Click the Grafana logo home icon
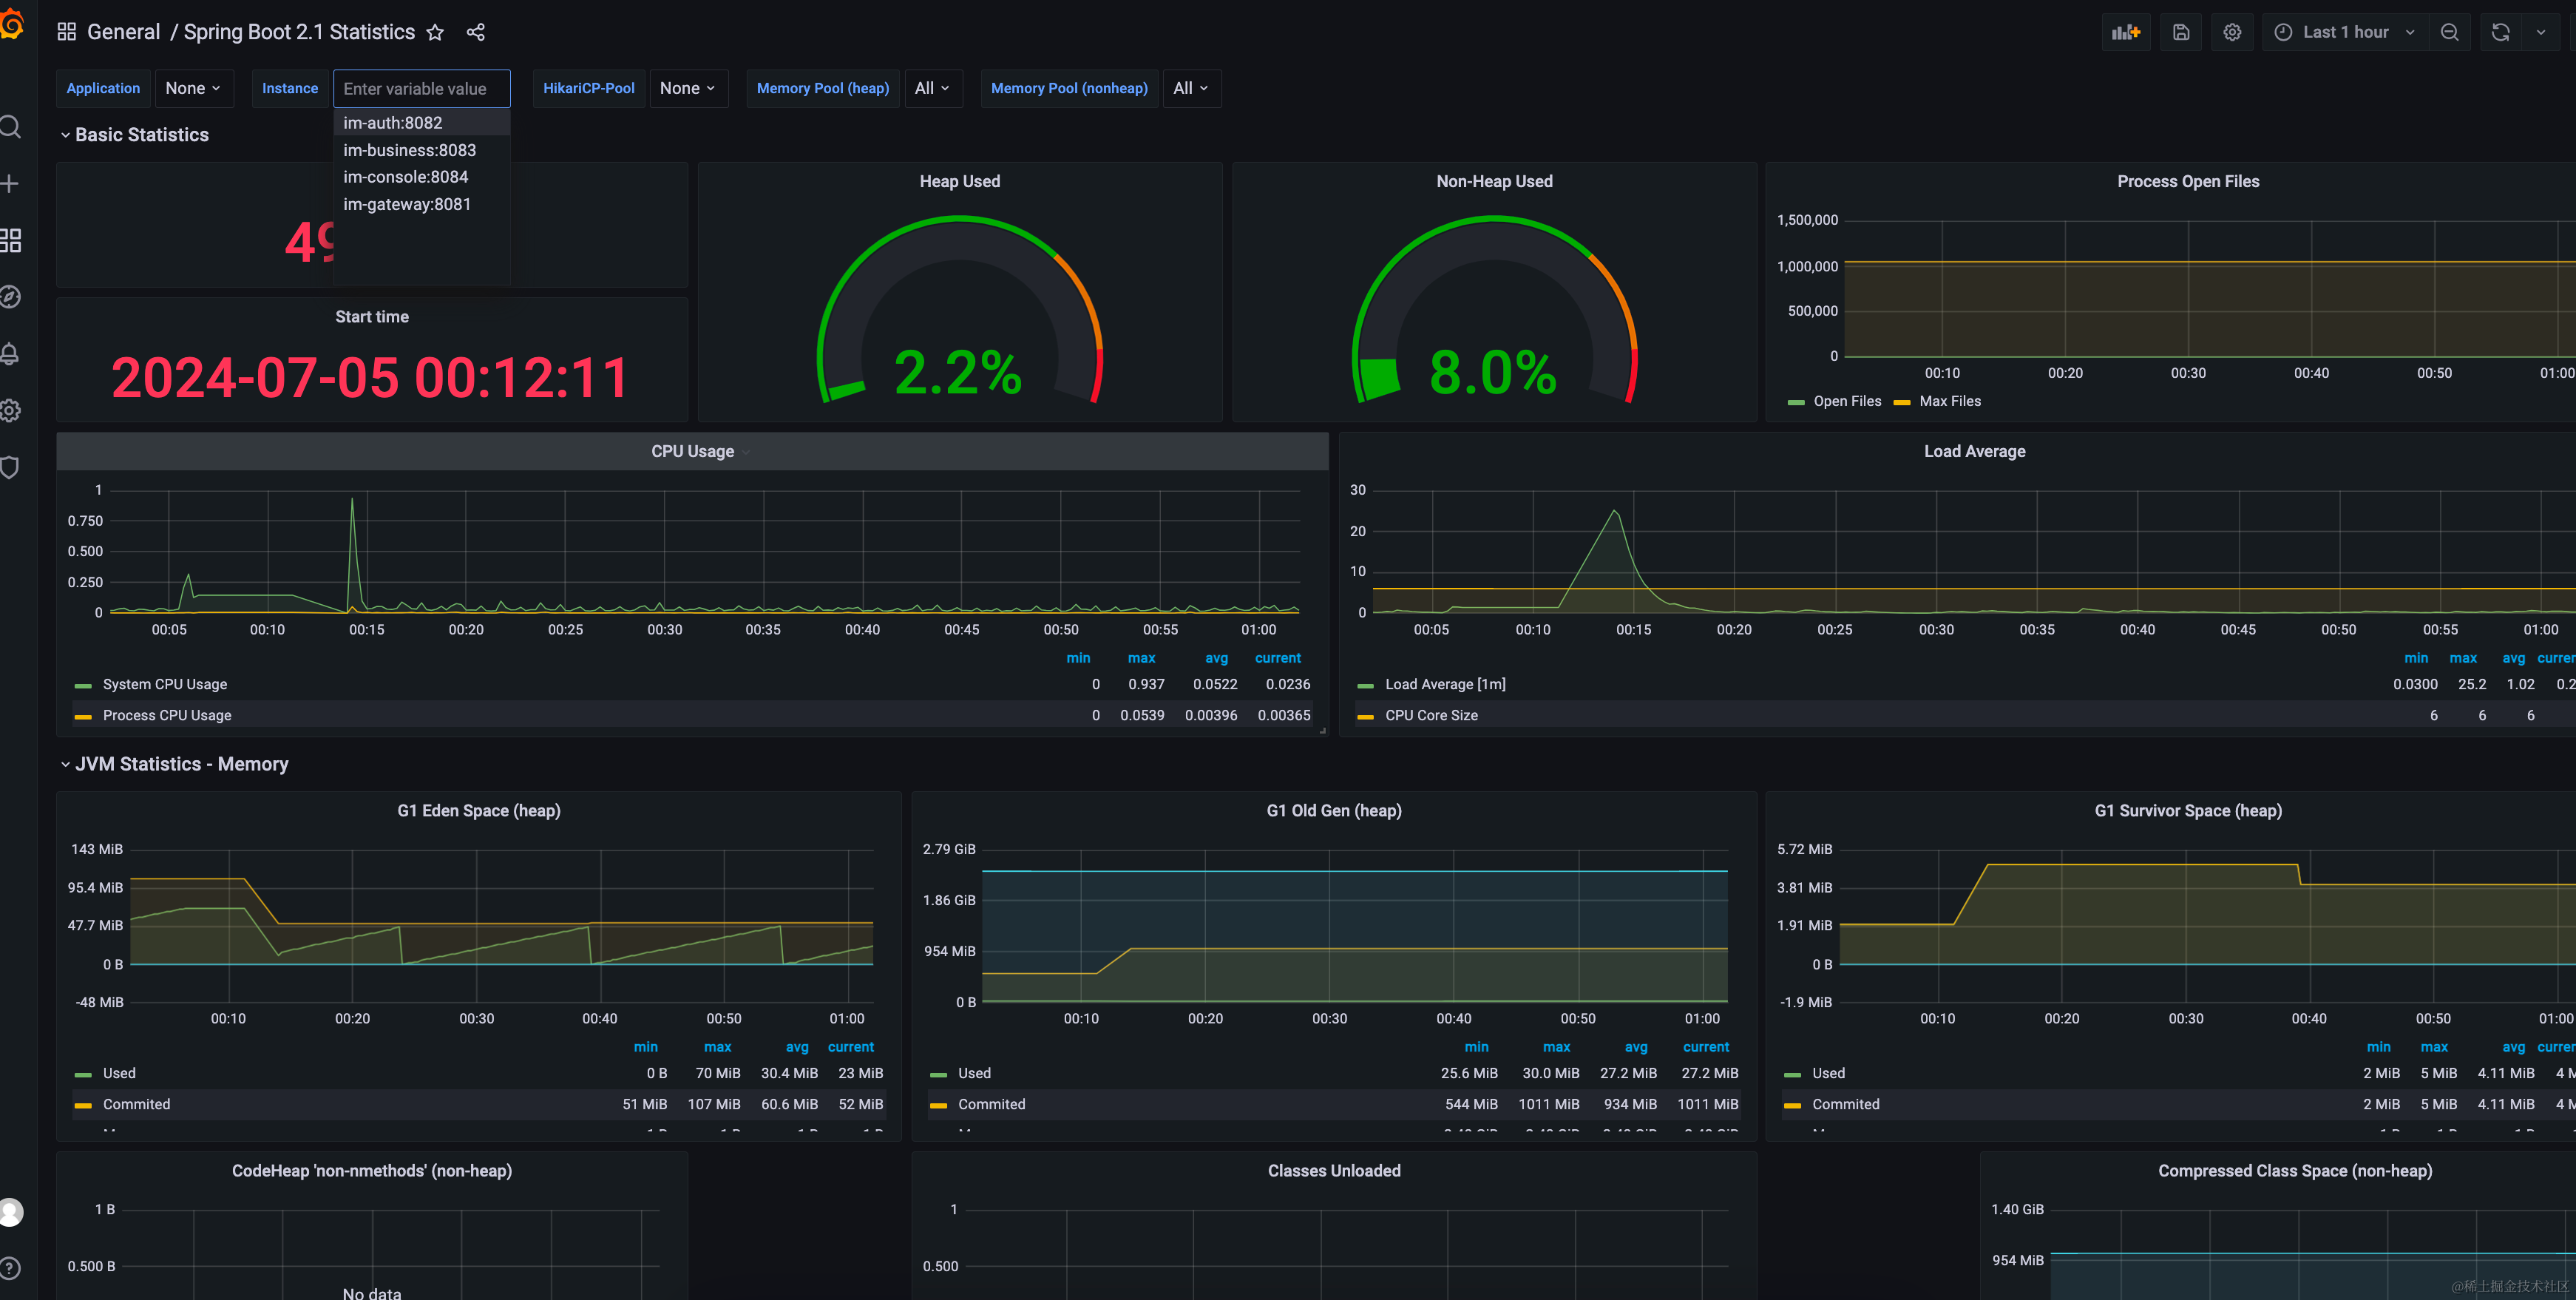 click(x=10, y=24)
